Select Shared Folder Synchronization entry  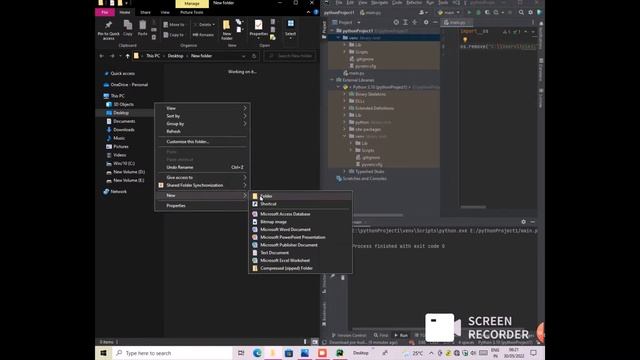tap(202, 185)
